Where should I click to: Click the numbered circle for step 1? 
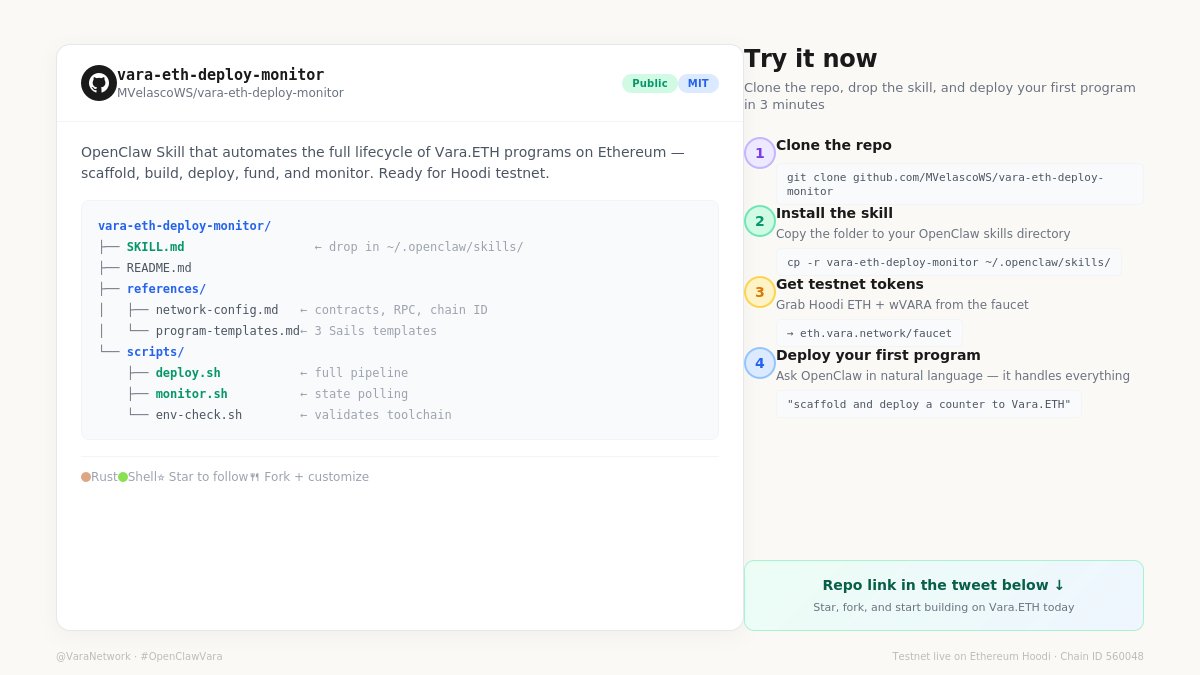click(759, 153)
